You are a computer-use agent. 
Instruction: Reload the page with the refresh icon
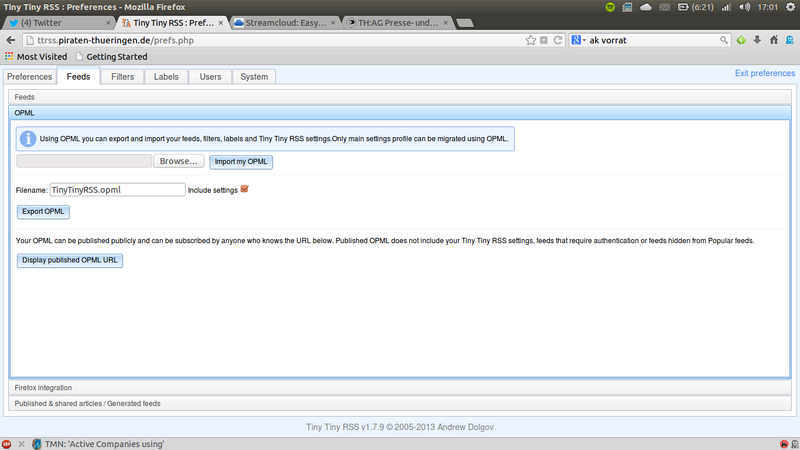click(x=558, y=40)
